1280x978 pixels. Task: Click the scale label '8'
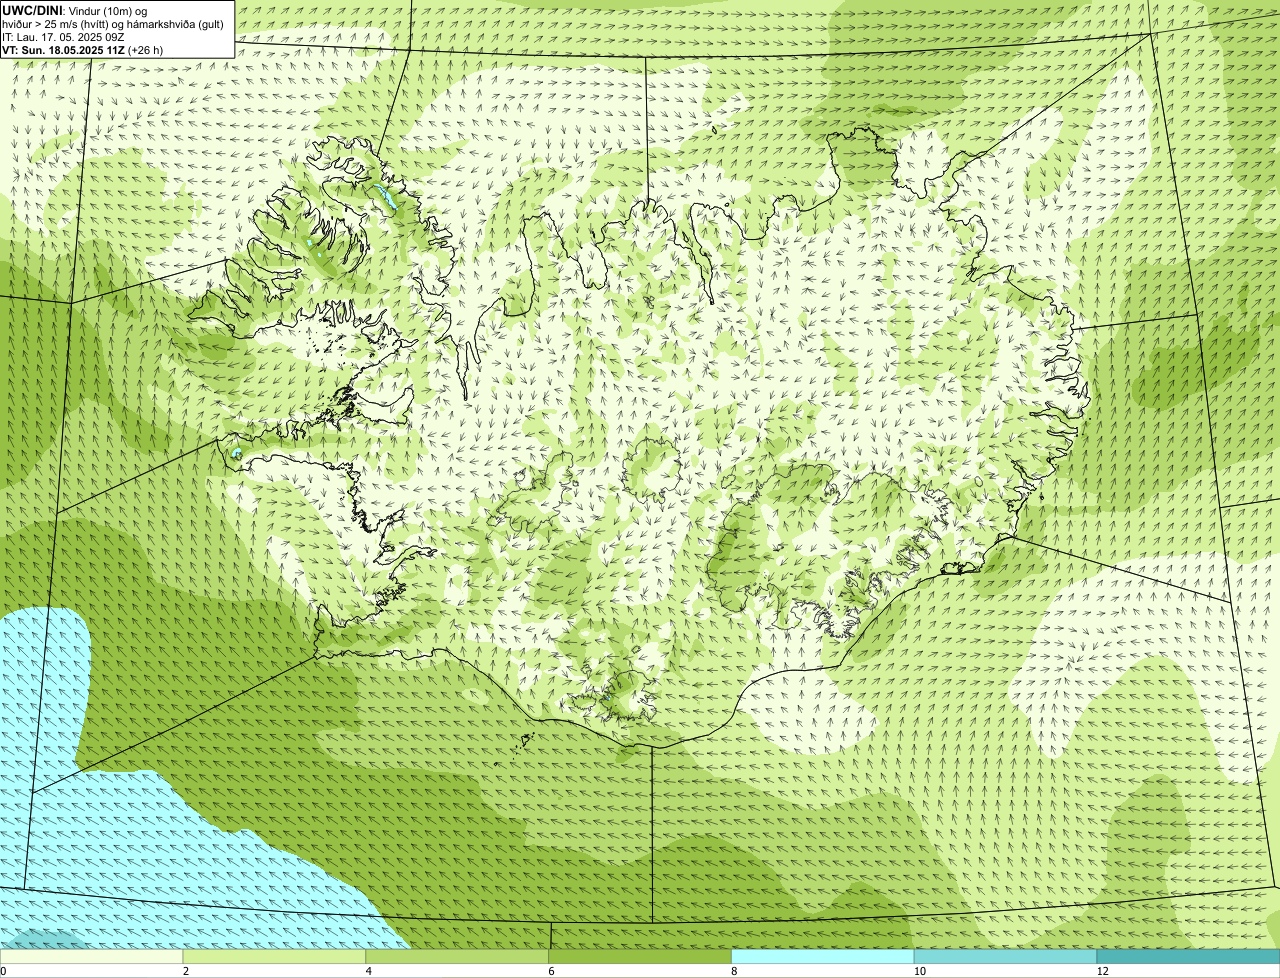point(734,971)
